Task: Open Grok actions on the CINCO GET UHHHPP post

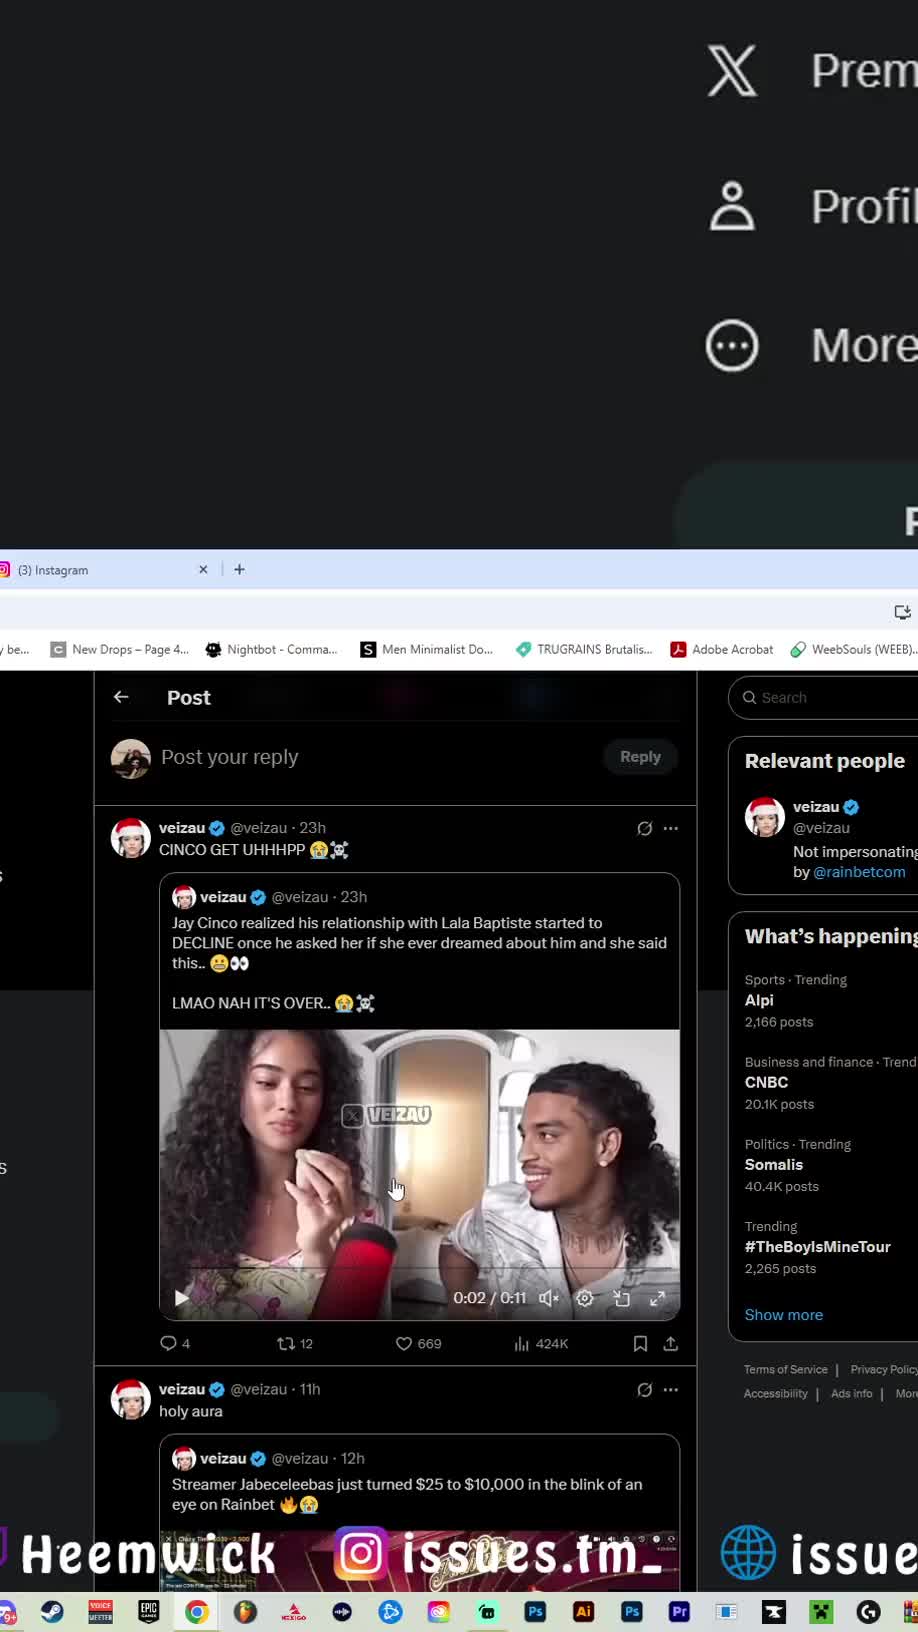Action: [x=645, y=828]
